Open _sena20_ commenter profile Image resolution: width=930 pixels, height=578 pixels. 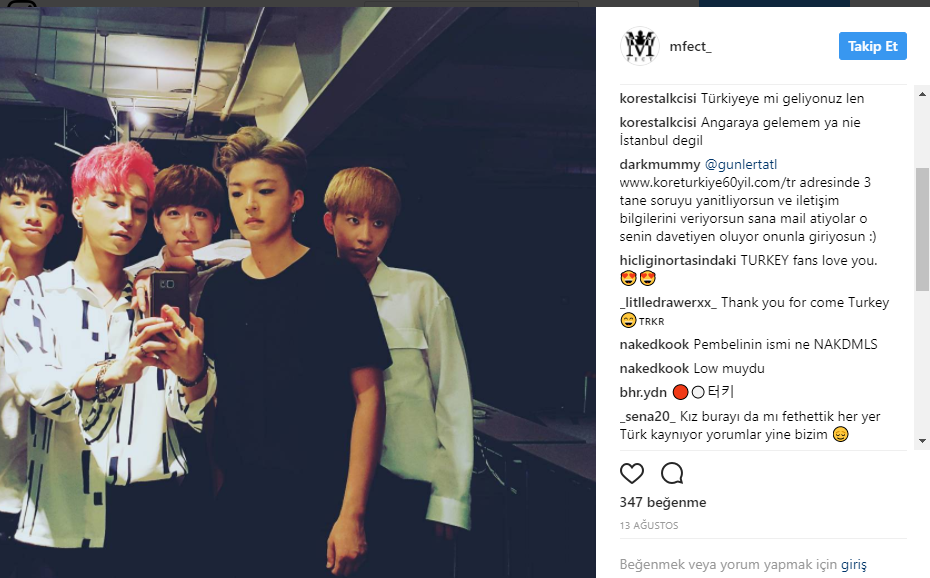click(x=648, y=416)
